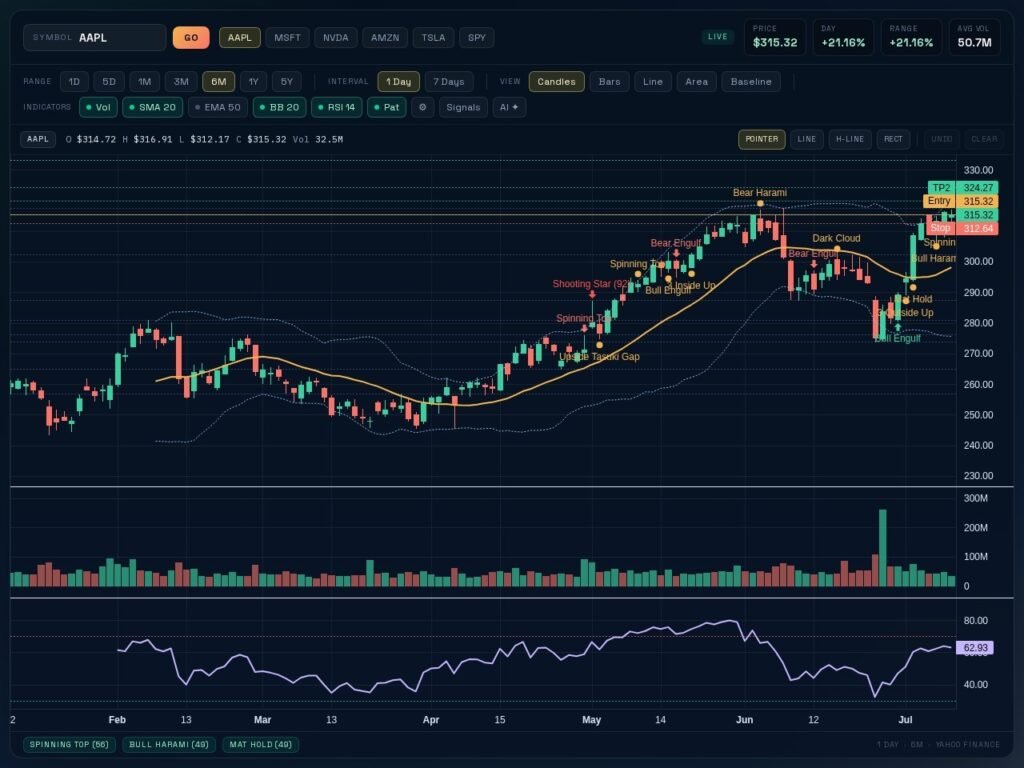Switch chart view to Line
This screenshot has height=768, width=1024.
[653, 82]
